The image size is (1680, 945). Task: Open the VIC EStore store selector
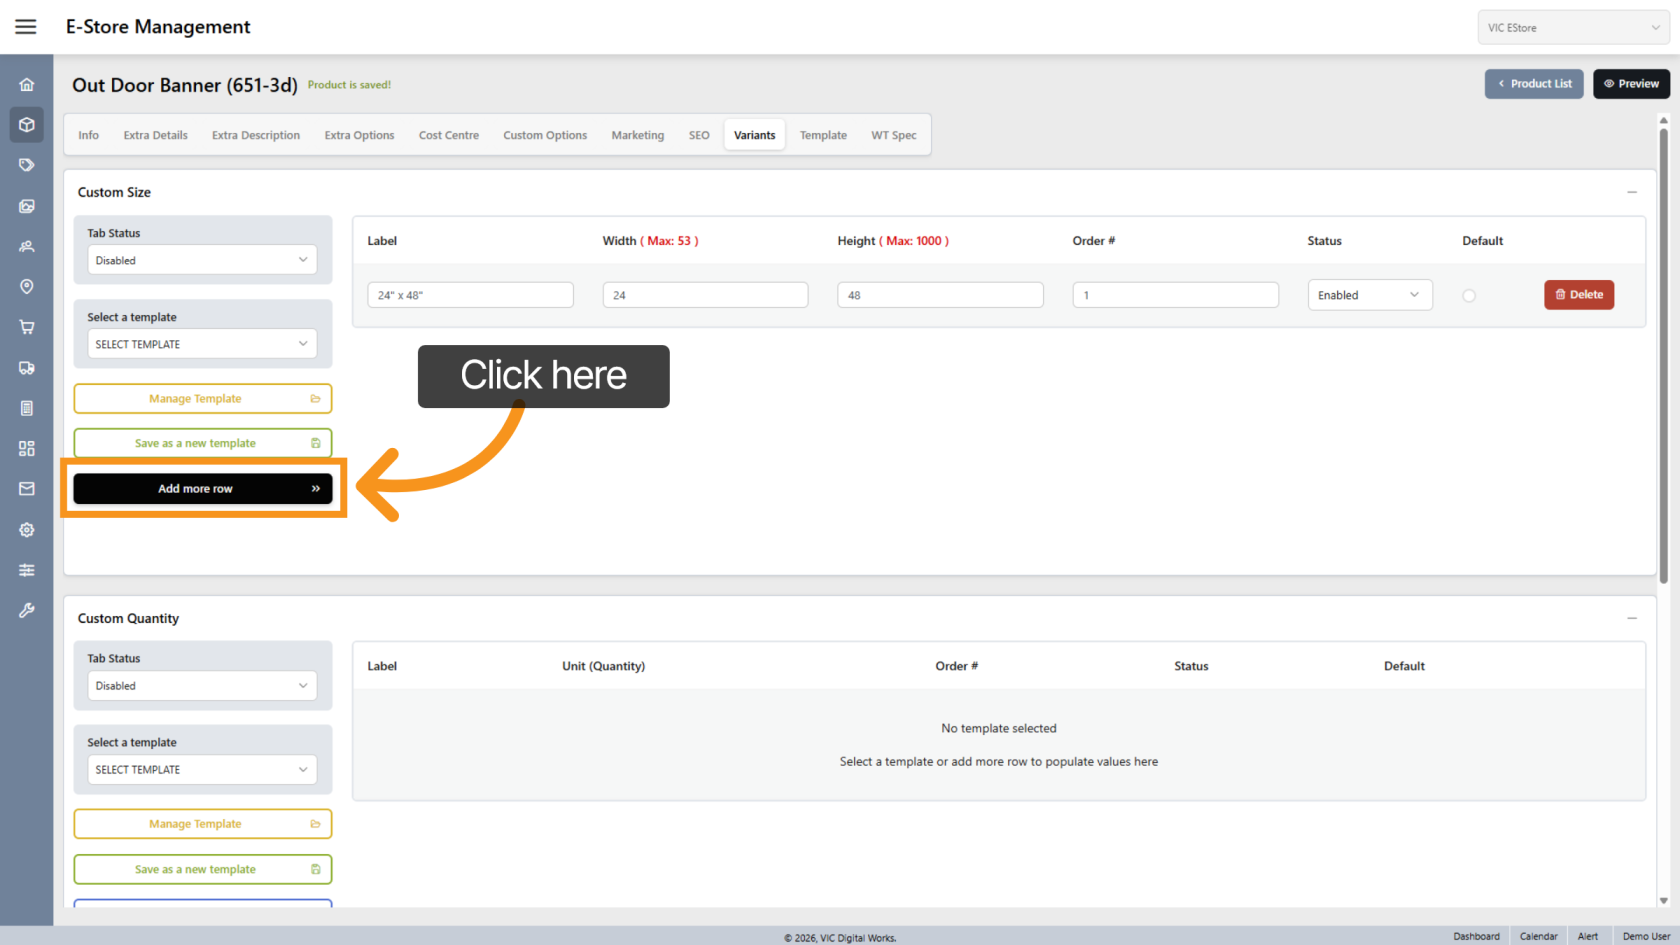[1572, 28]
